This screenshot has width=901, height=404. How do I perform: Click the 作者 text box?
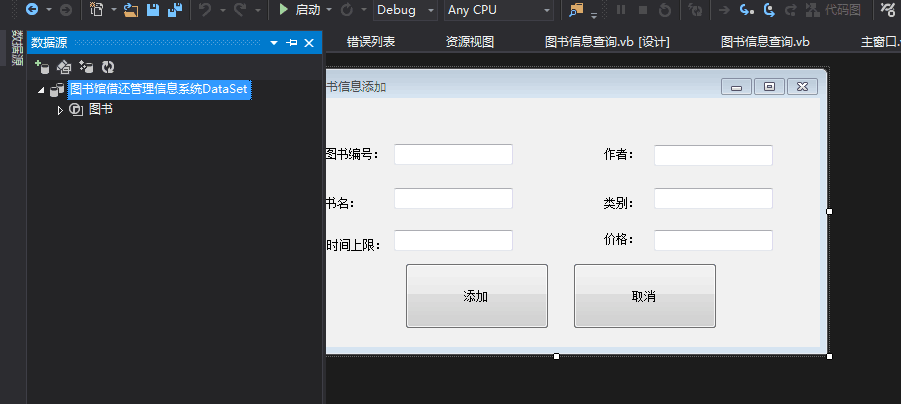pos(713,155)
